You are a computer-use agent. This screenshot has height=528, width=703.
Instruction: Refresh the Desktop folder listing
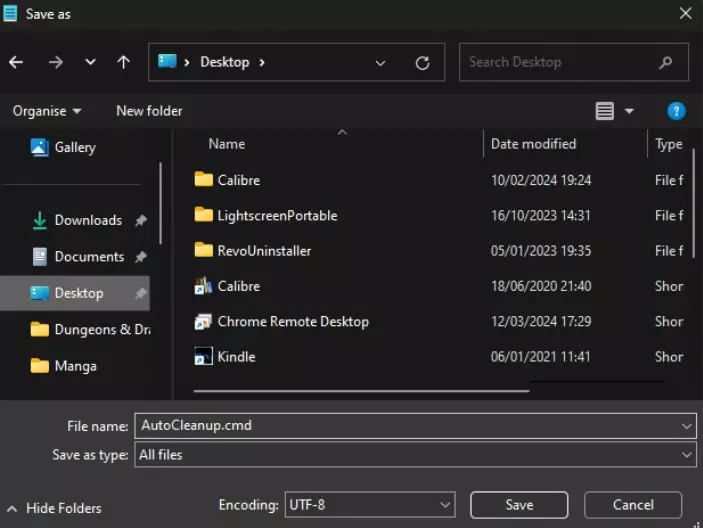pyautogui.click(x=422, y=62)
